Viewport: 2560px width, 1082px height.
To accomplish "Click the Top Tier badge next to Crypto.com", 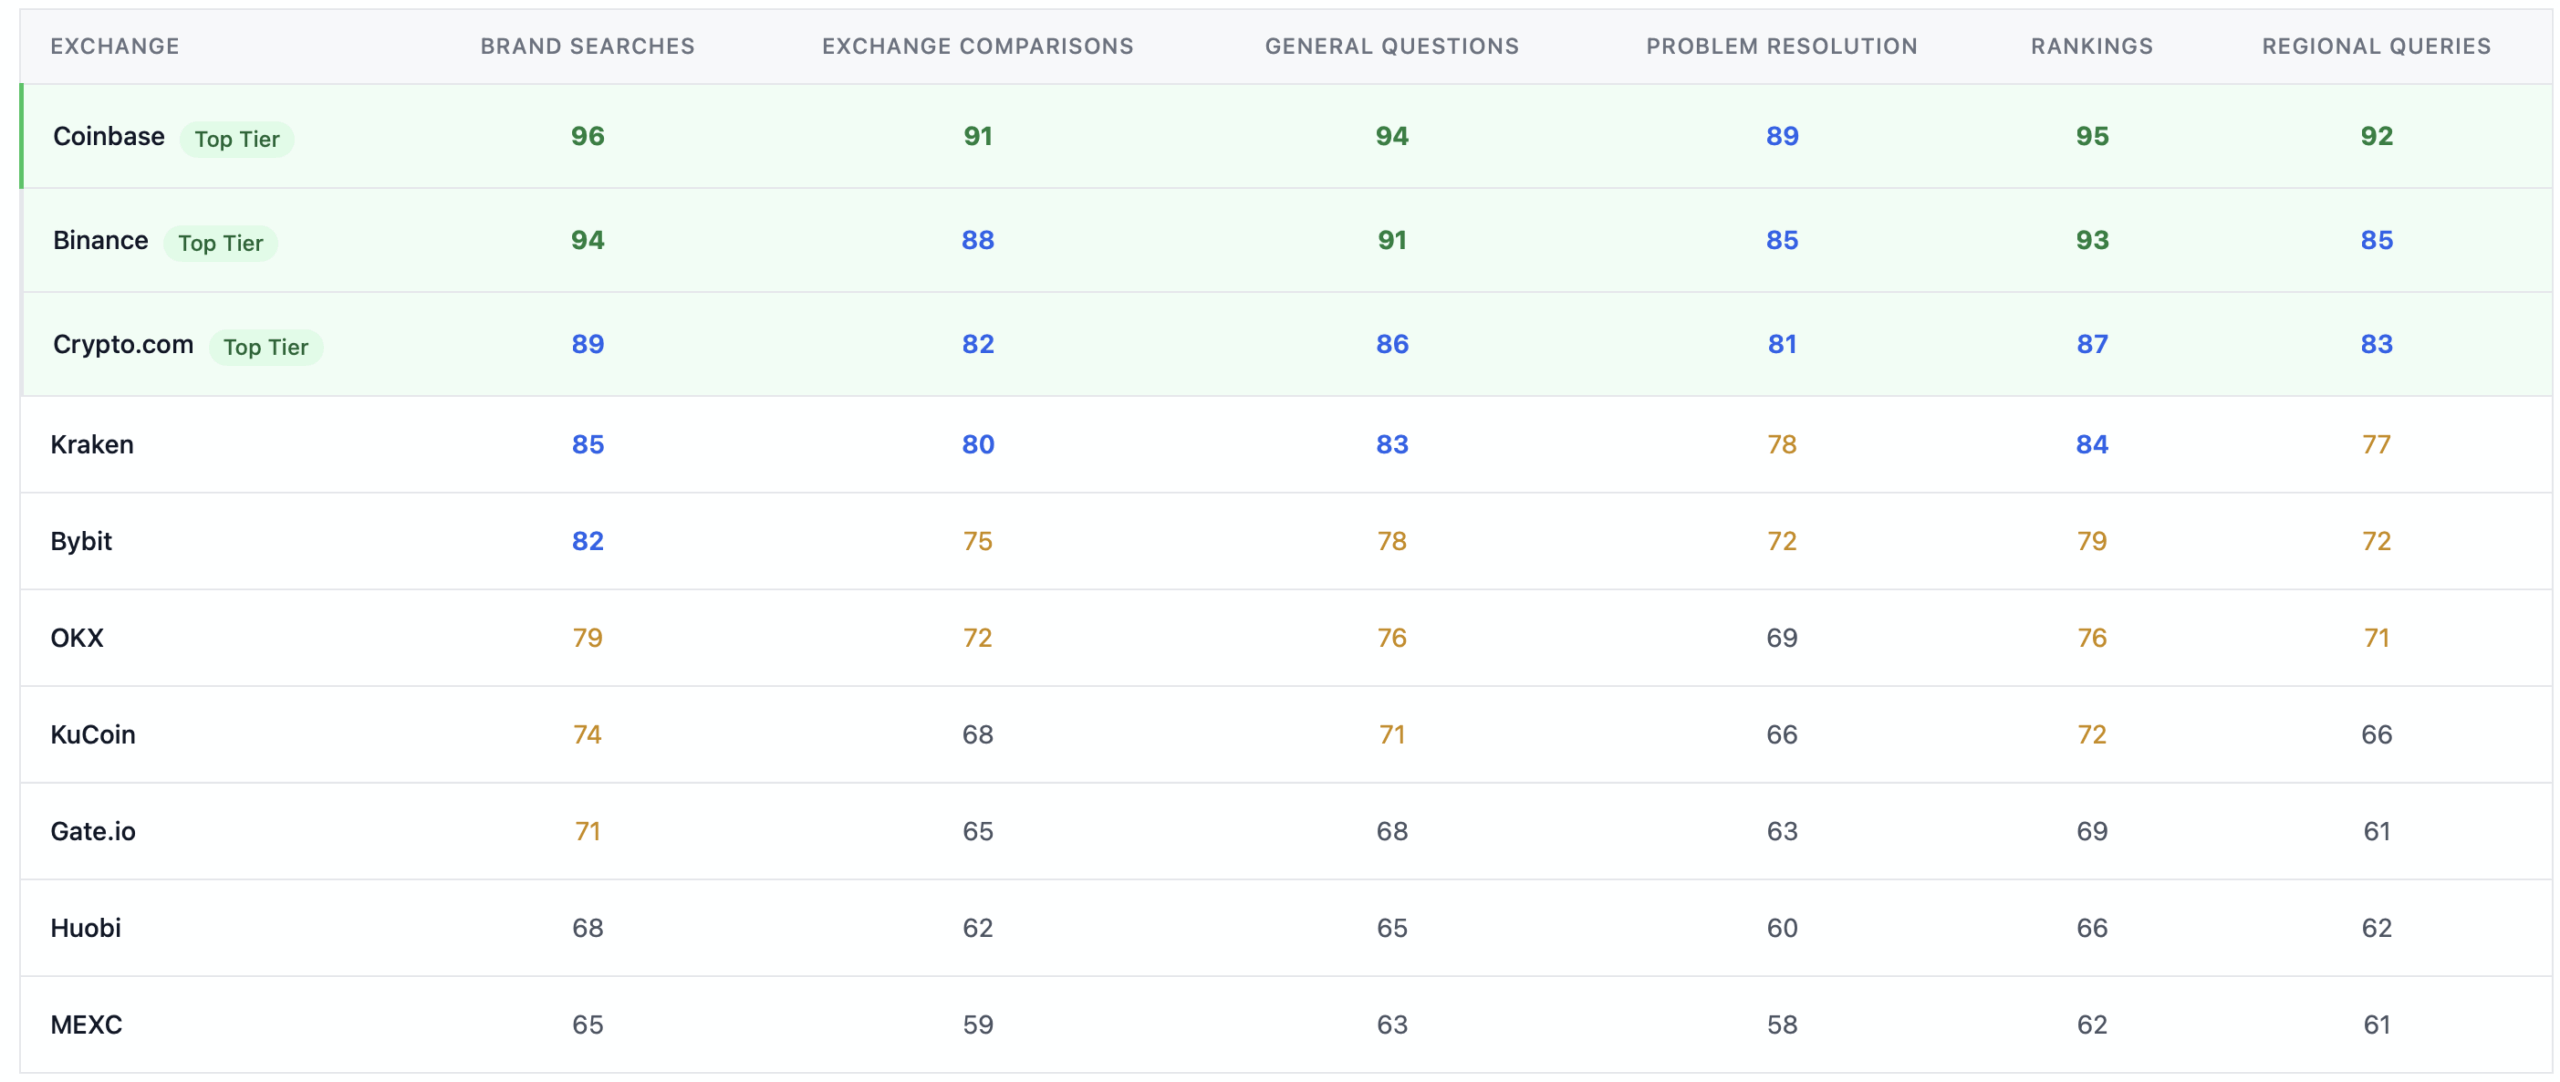I will click(x=266, y=347).
